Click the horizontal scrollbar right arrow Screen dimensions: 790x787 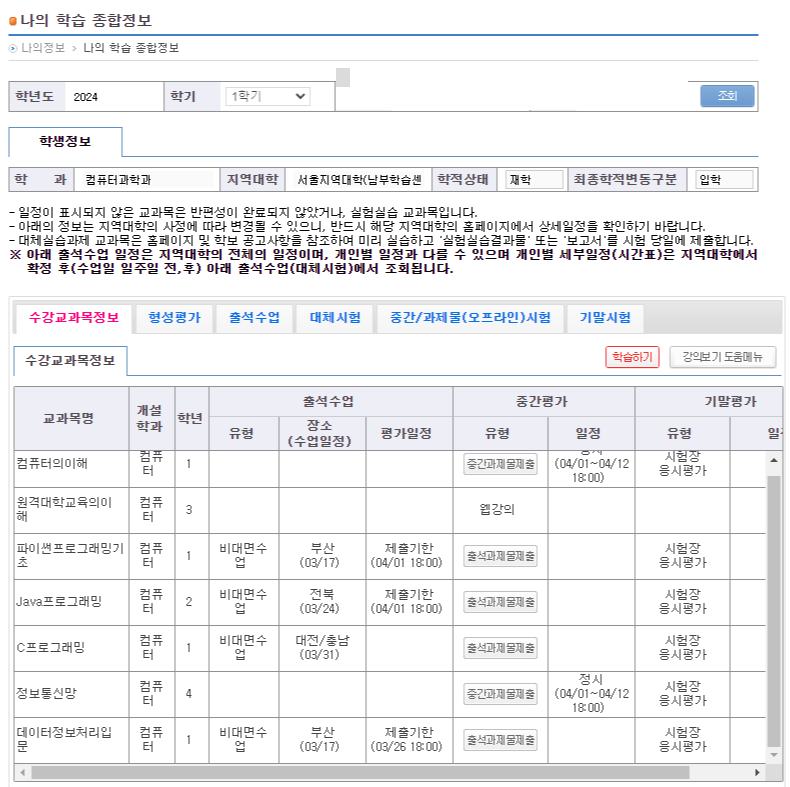(x=757, y=772)
